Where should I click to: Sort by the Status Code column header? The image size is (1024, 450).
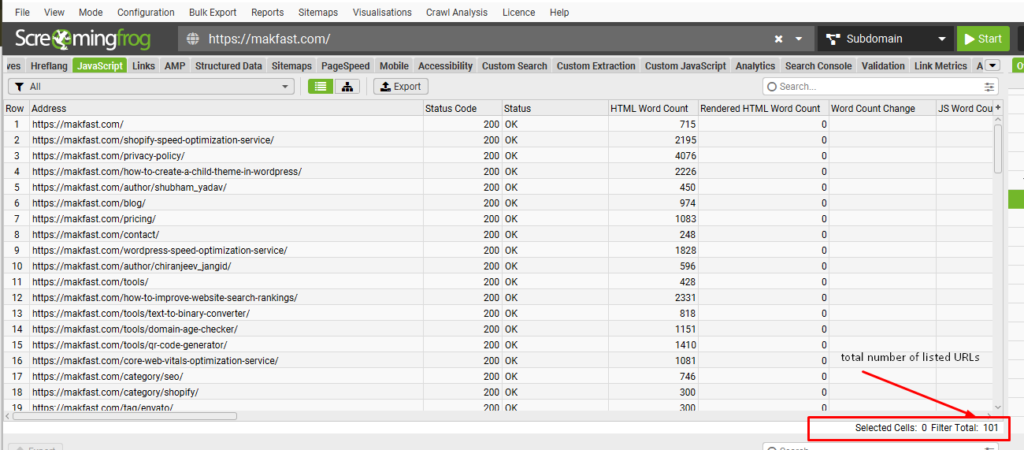click(x=462, y=108)
